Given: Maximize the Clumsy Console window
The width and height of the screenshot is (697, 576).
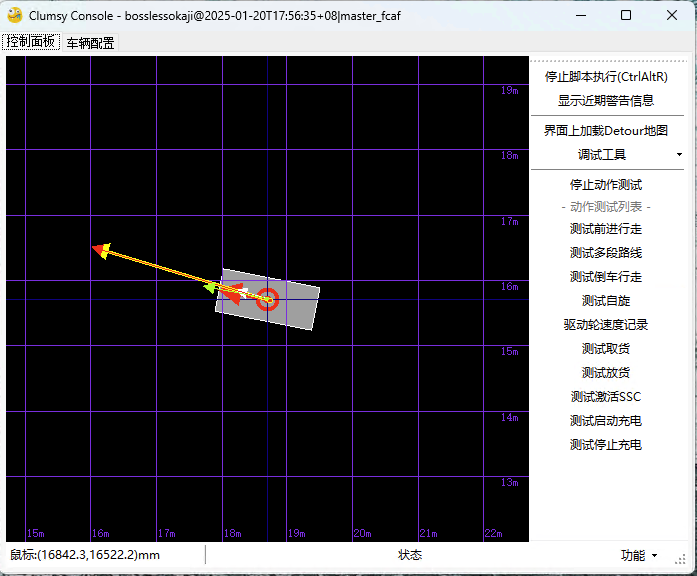Looking at the screenshot, I should (626, 15).
